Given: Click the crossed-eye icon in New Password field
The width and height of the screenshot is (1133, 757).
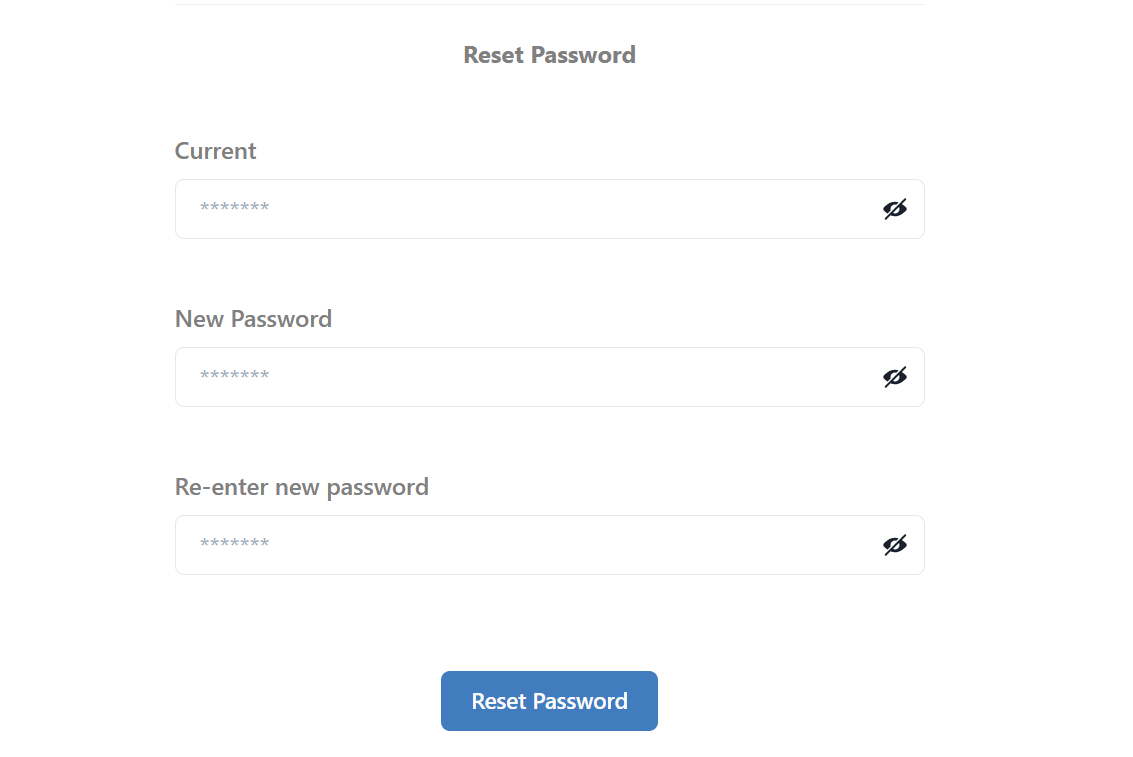Looking at the screenshot, I should pos(895,377).
